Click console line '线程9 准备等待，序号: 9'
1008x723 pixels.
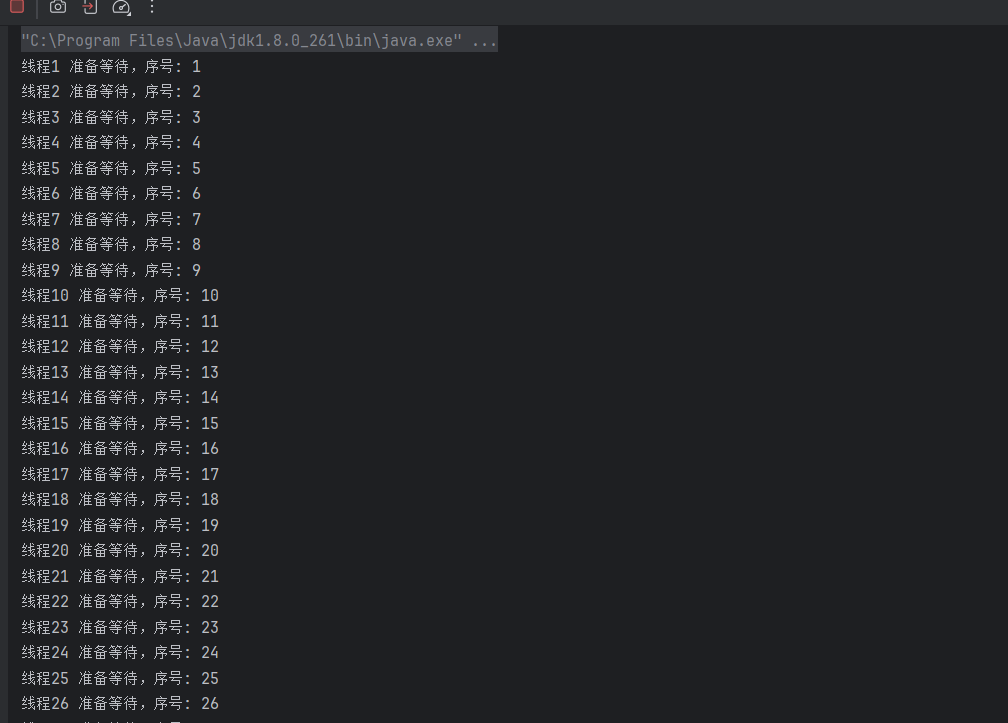tap(111, 270)
